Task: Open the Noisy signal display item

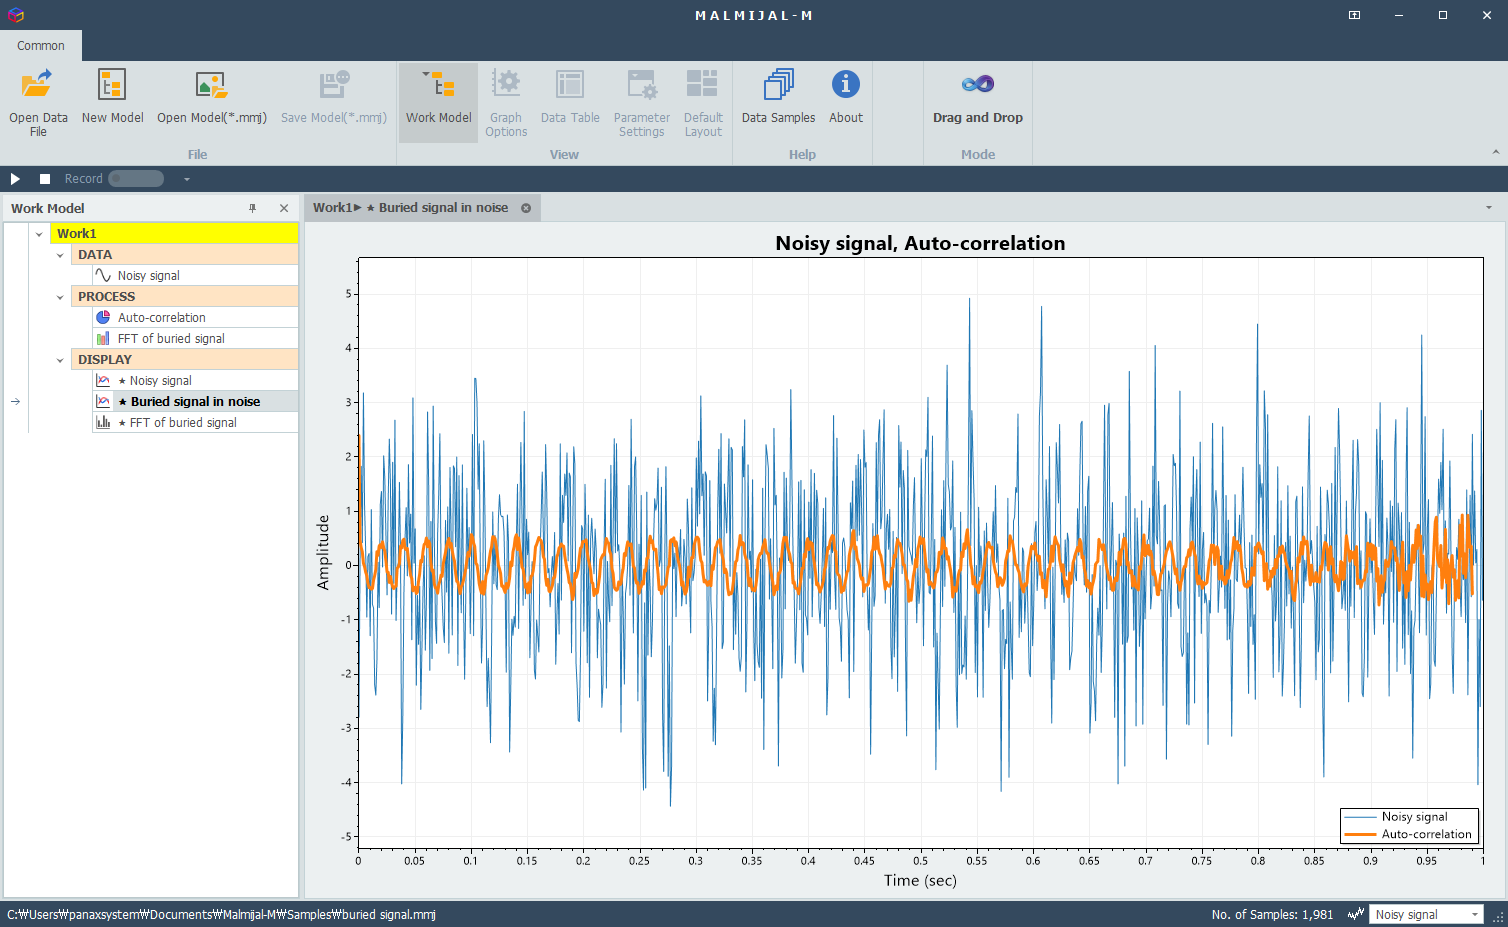Action: pyautogui.click(x=195, y=380)
